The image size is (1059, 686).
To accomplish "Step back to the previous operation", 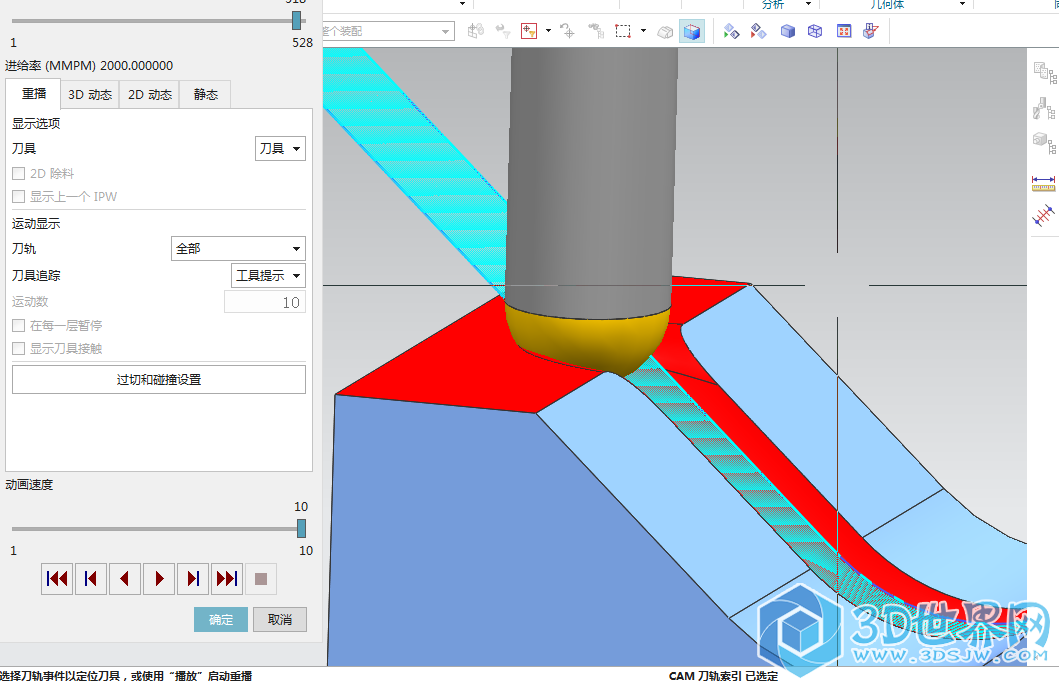I will click(91, 579).
